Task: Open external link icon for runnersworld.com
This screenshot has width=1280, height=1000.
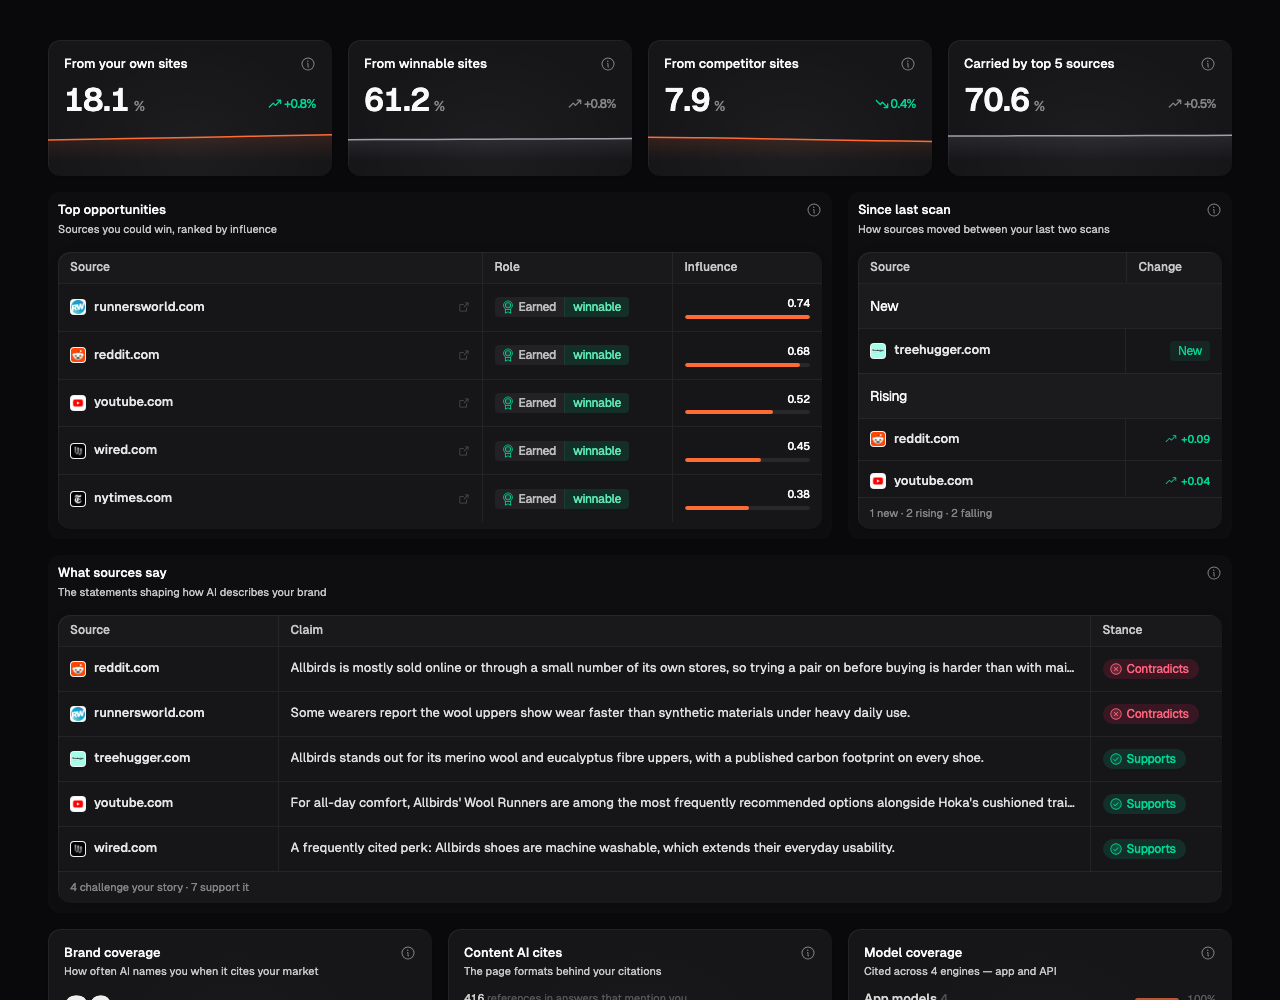Action: (464, 307)
